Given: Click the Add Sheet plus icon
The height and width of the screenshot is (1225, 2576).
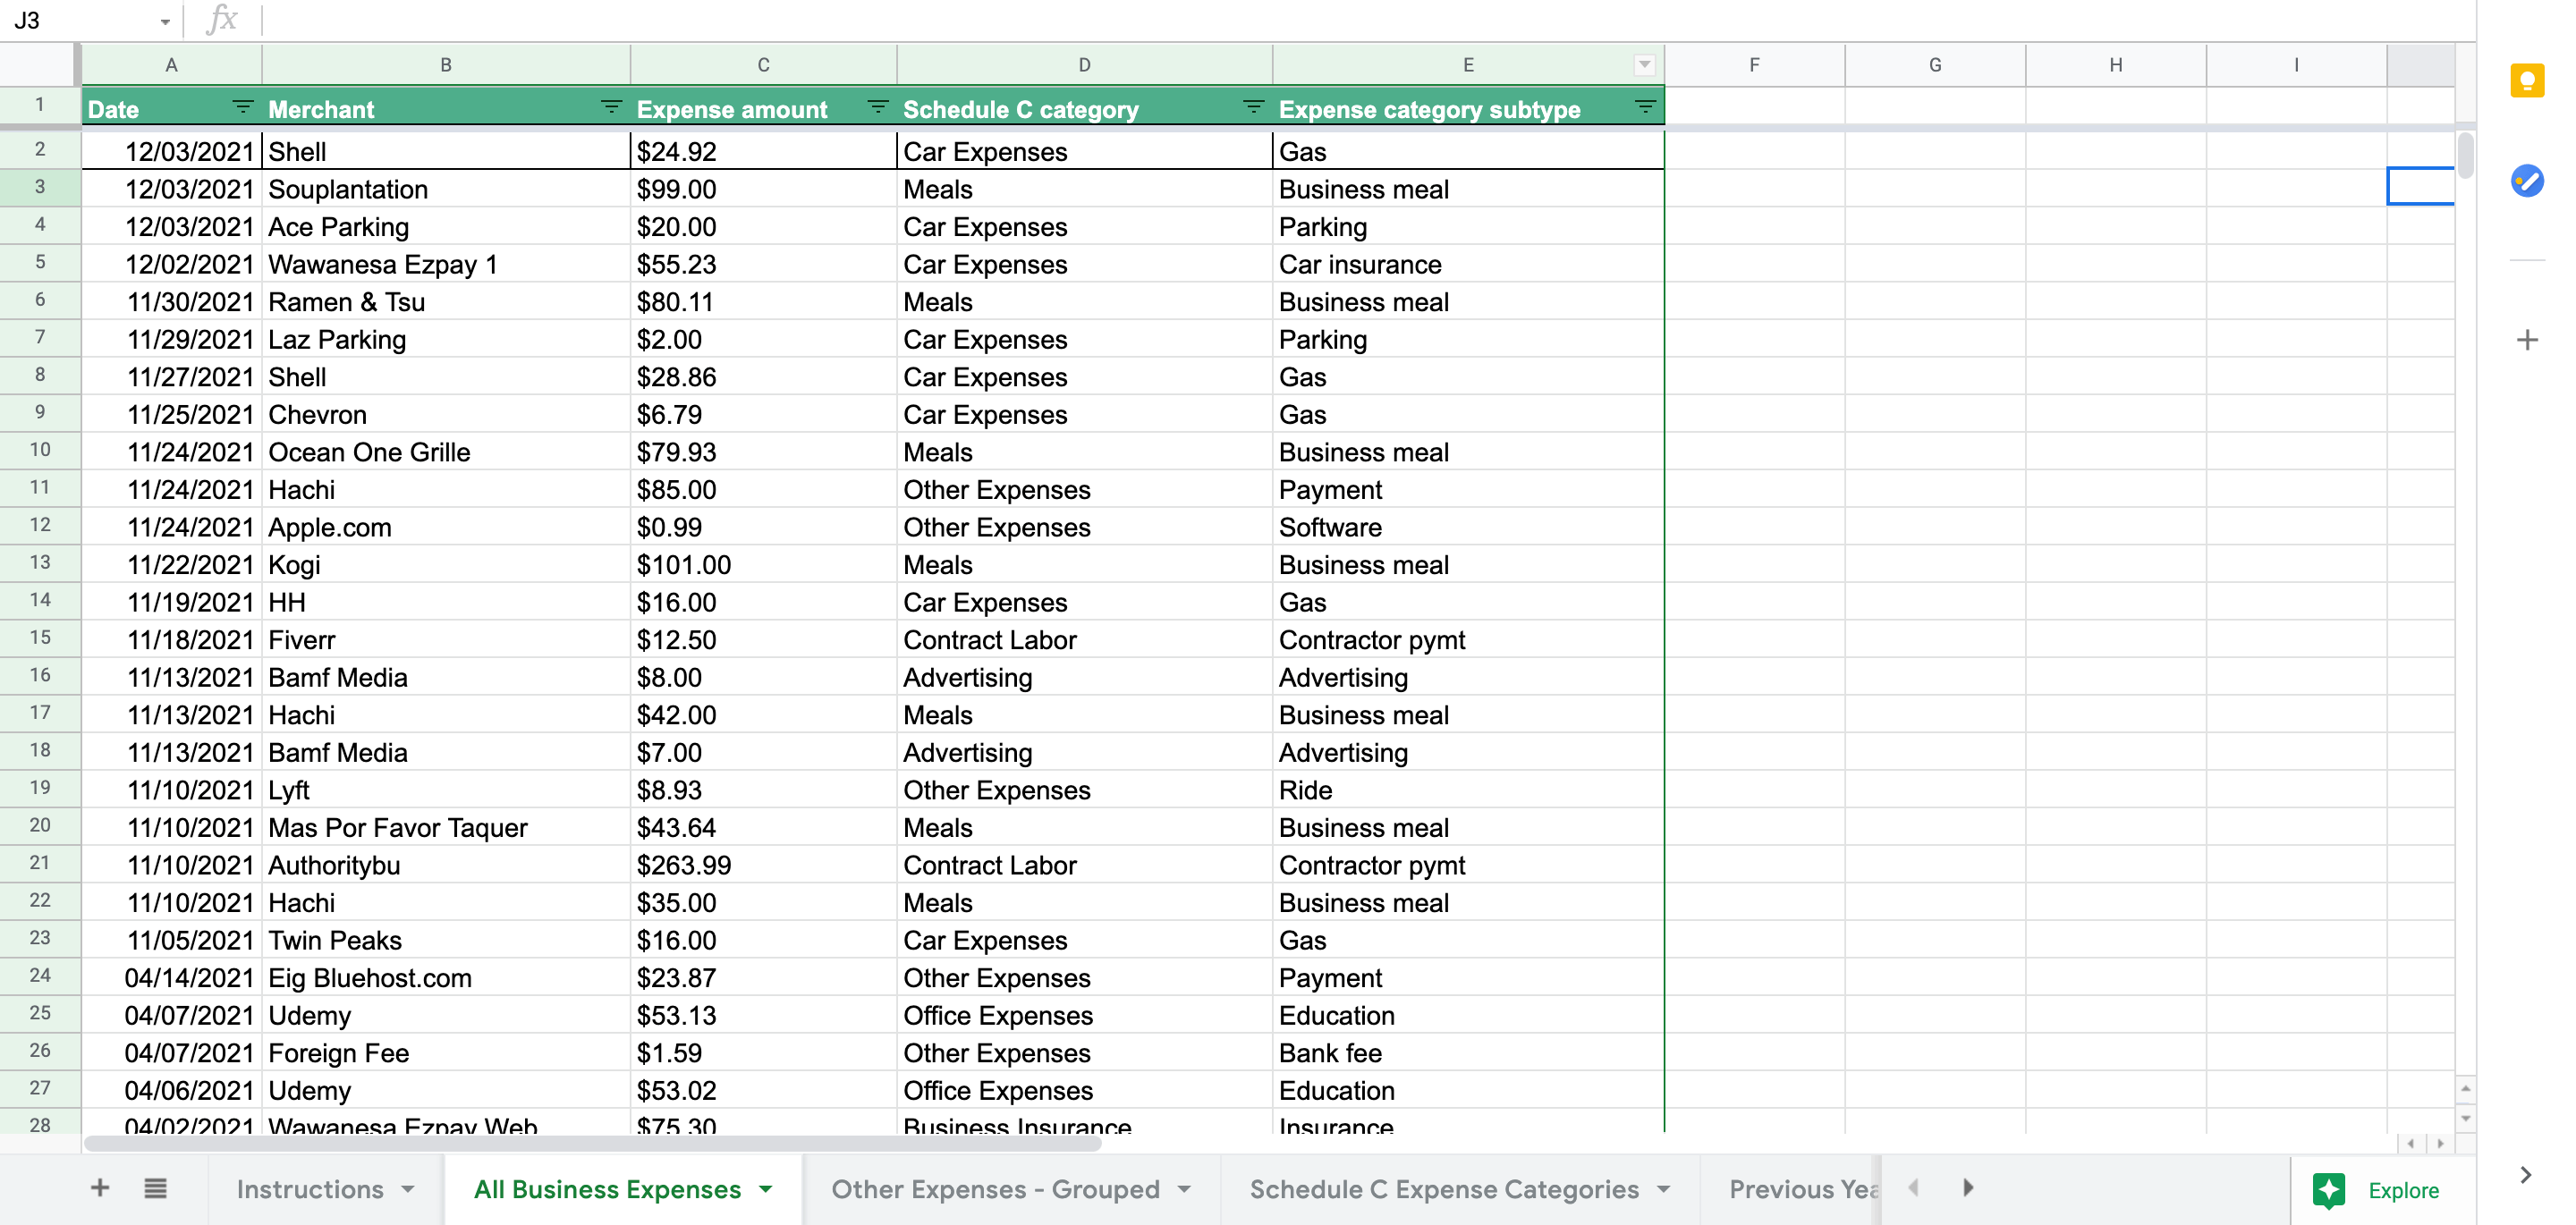Looking at the screenshot, I should pyautogui.click(x=100, y=1188).
